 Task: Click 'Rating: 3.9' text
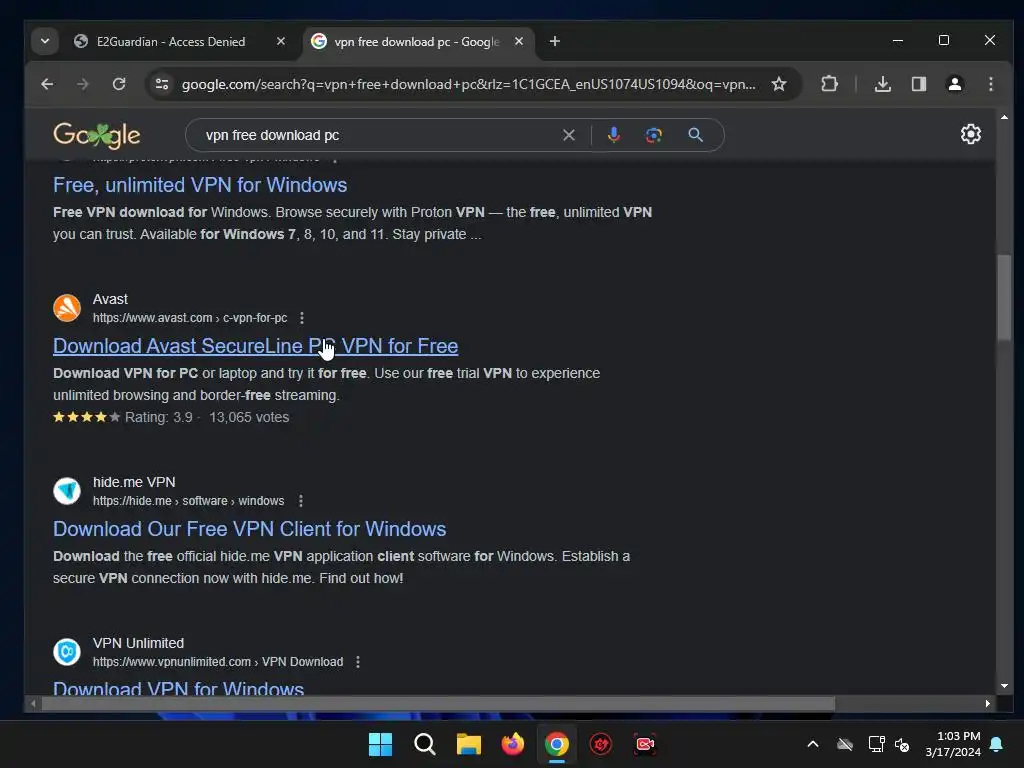(x=159, y=417)
